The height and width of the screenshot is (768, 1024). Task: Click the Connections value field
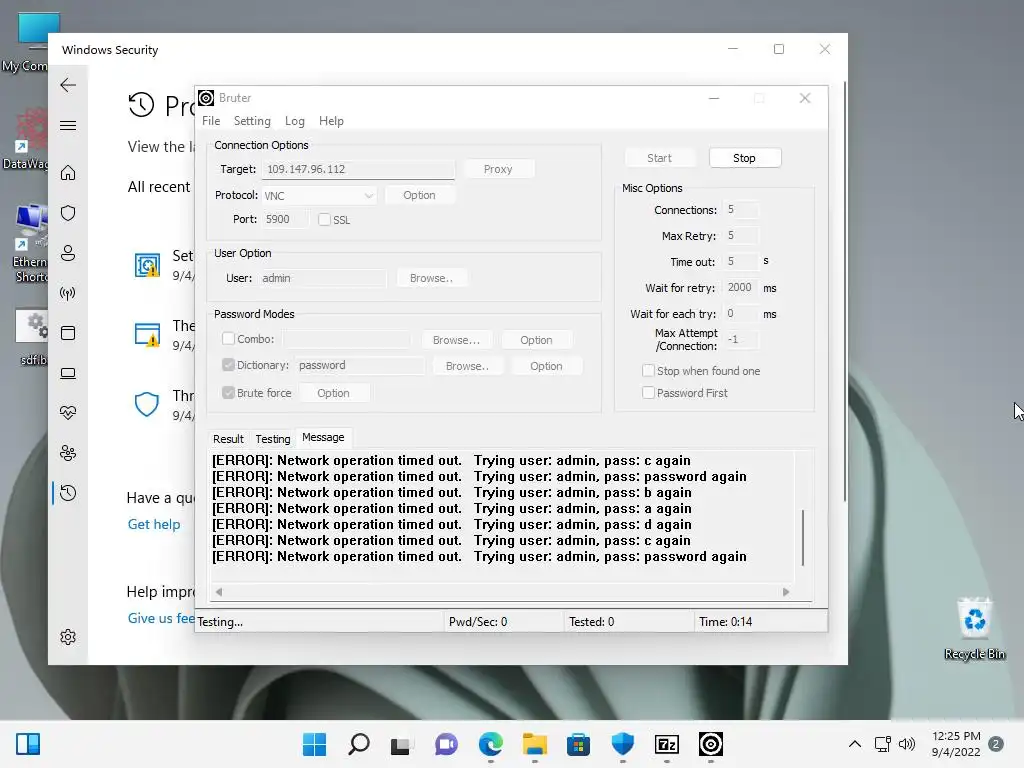pos(741,210)
